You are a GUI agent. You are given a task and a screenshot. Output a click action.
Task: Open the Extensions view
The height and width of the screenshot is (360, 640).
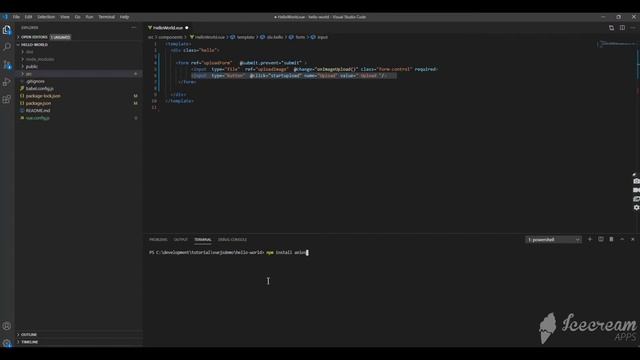pos(7,99)
